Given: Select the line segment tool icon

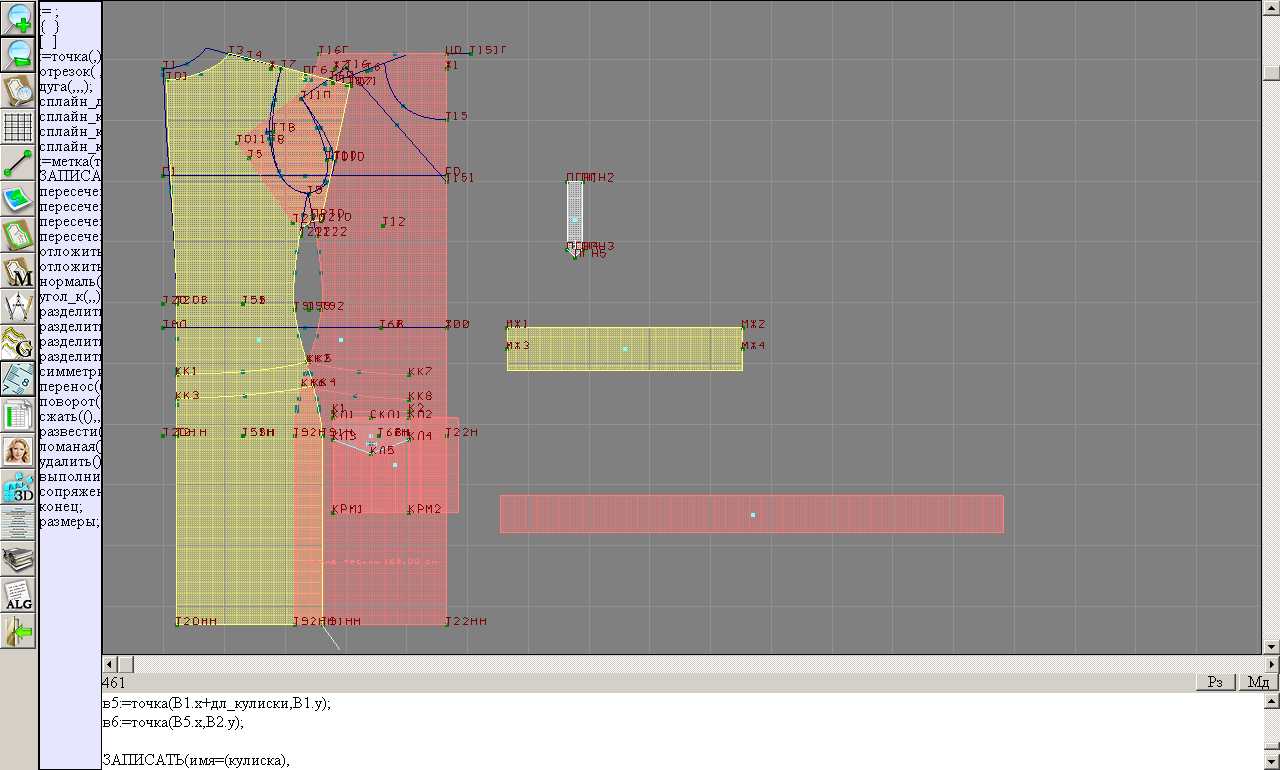Looking at the screenshot, I should pyautogui.click(x=19, y=163).
